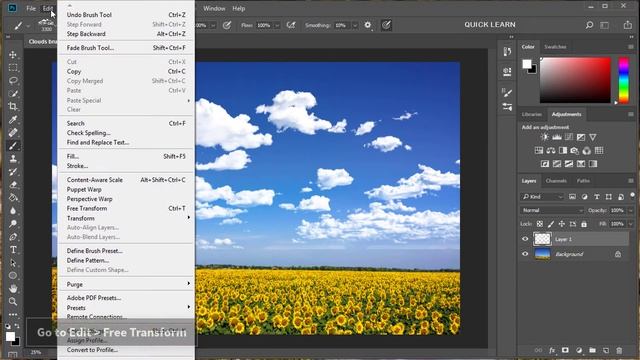The width and height of the screenshot is (640, 360).
Task: Toggle lock transparent pixels
Action: point(540,224)
